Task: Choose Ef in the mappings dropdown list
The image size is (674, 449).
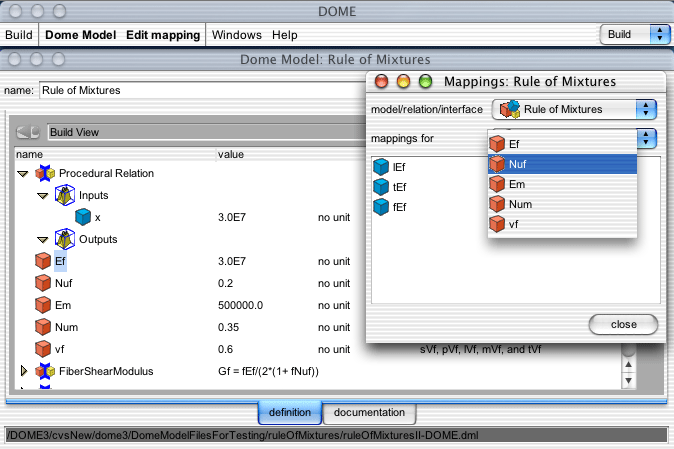Action: (x=562, y=144)
